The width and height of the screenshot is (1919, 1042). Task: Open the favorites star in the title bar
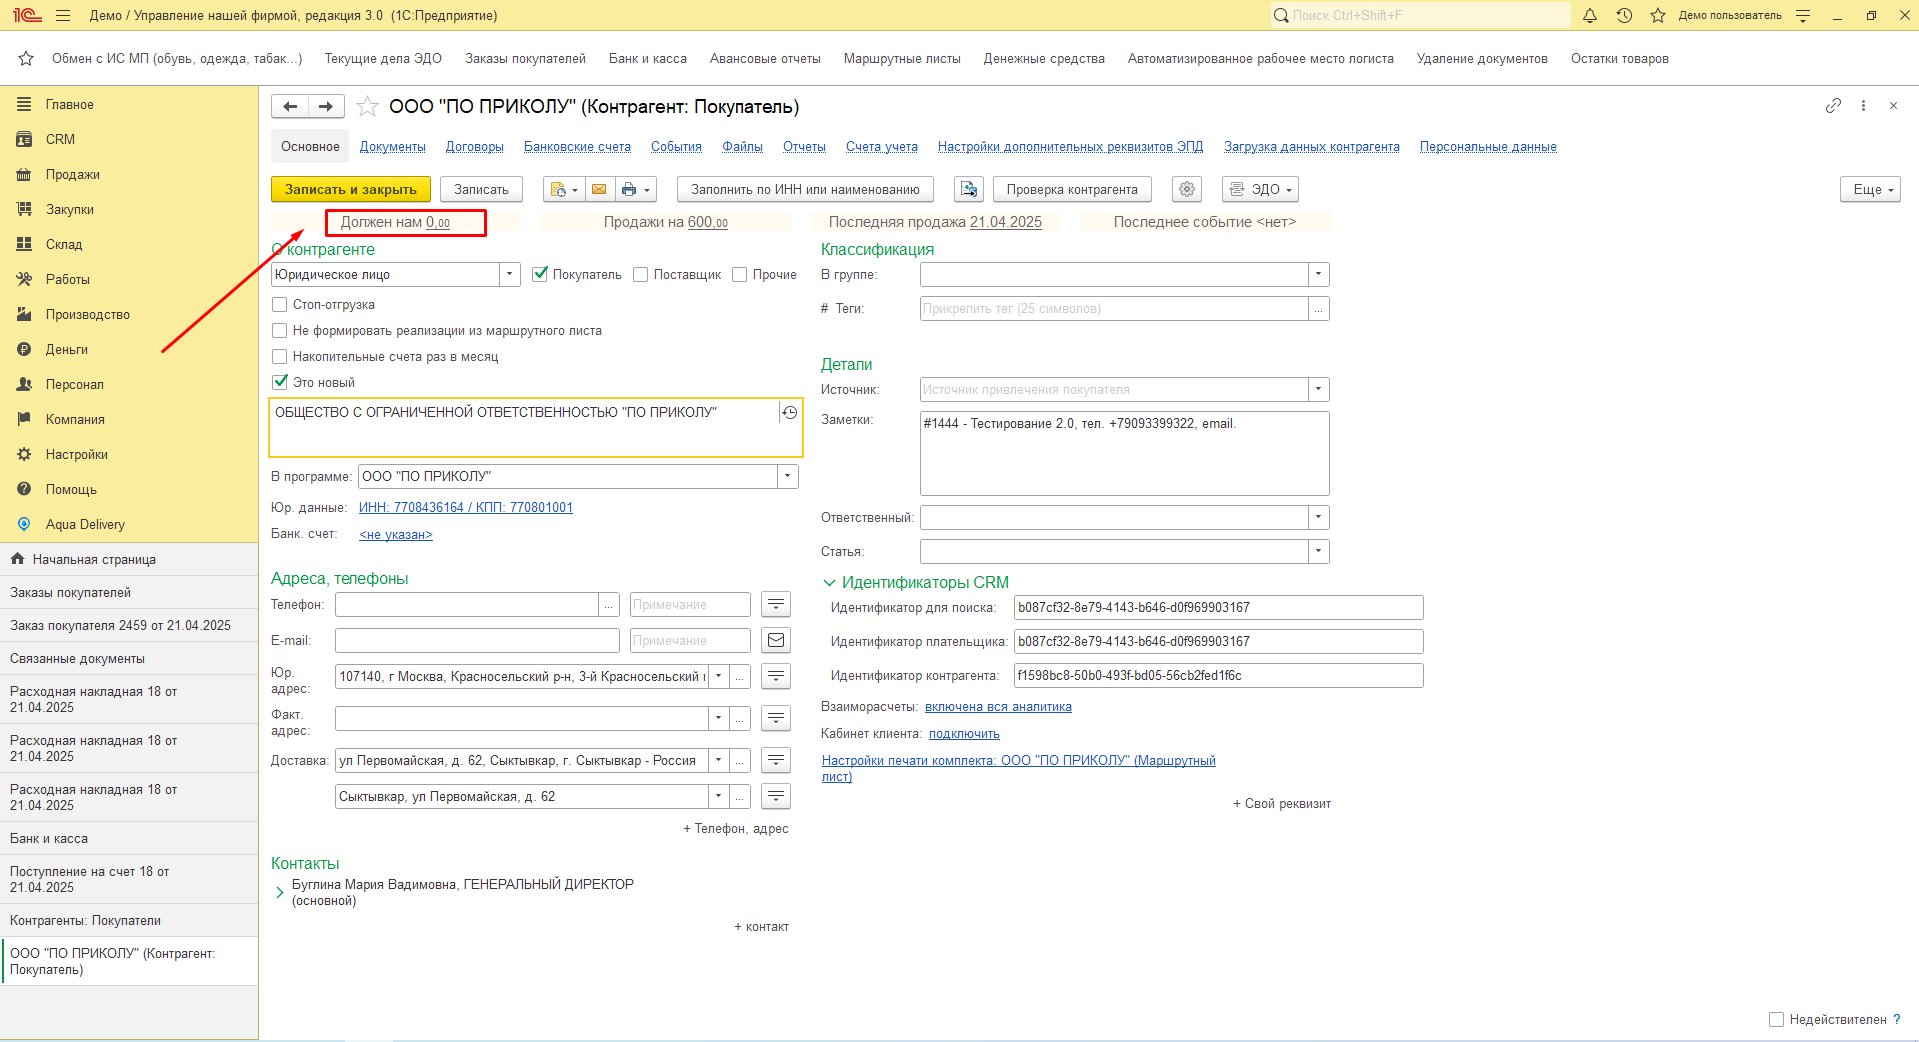click(1658, 15)
